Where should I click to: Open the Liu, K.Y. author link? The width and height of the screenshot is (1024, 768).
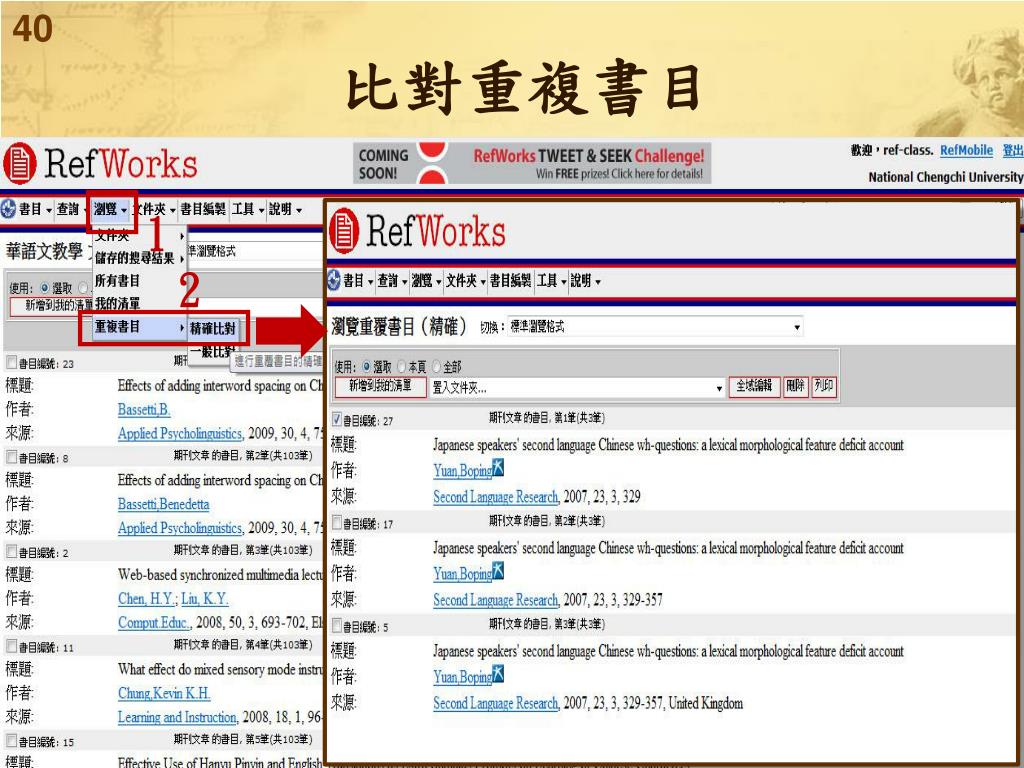click(x=204, y=599)
